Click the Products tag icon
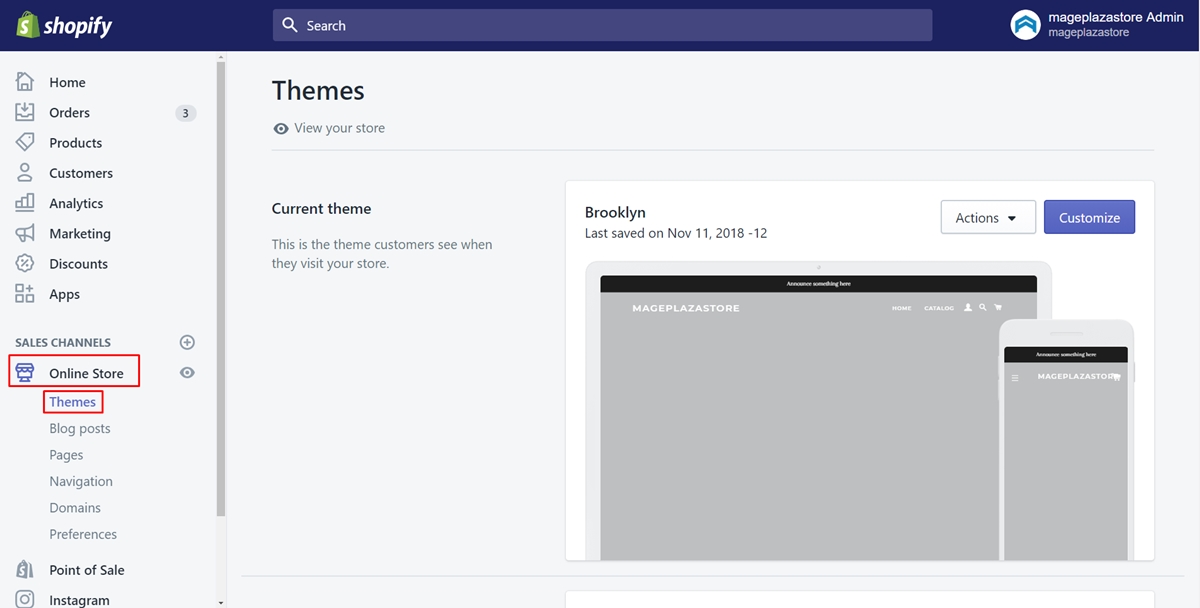1200x608 pixels. 25,142
